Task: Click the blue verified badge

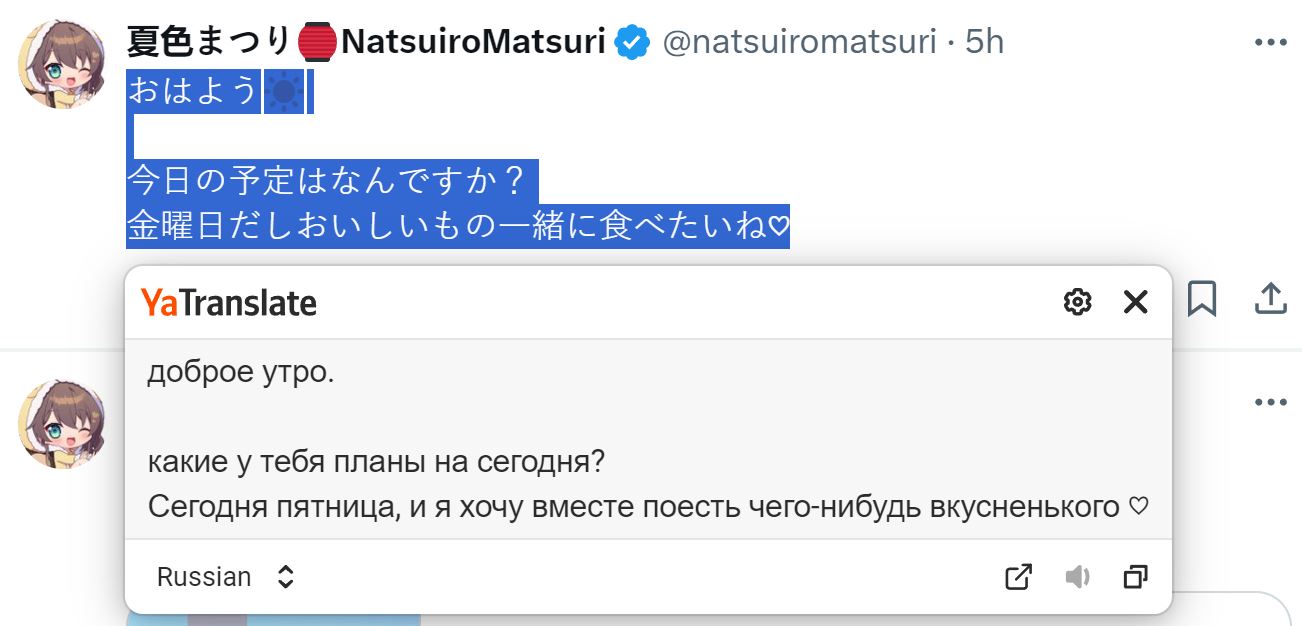Action: (x=632, y=43)
